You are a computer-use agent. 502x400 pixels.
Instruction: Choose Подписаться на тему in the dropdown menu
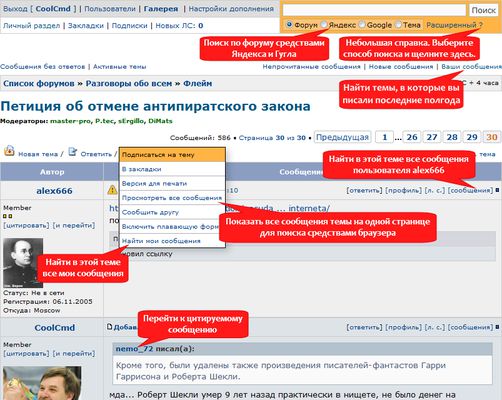point(172,155)
